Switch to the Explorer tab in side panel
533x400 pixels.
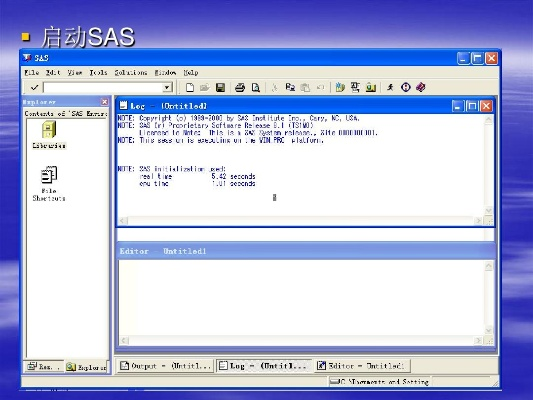coord(86,367)
